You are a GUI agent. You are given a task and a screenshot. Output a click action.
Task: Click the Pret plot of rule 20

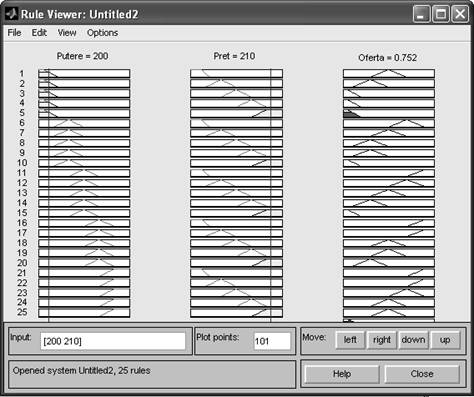coord(236,263)
